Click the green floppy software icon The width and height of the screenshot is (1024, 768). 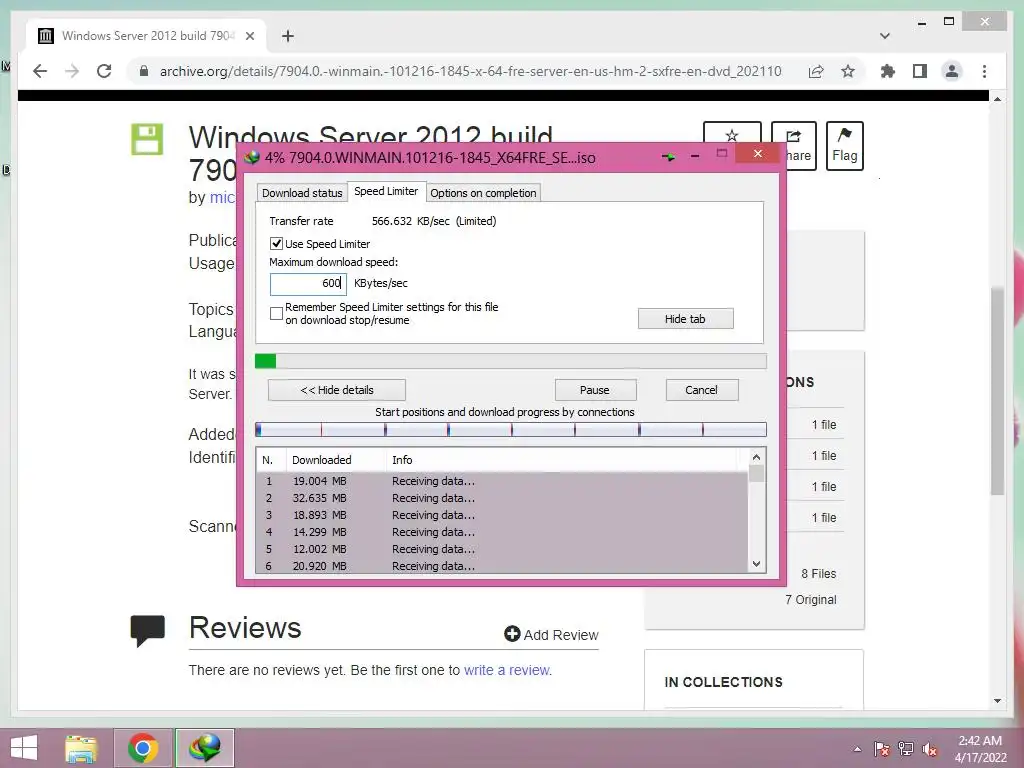click(x=147, y=139)
